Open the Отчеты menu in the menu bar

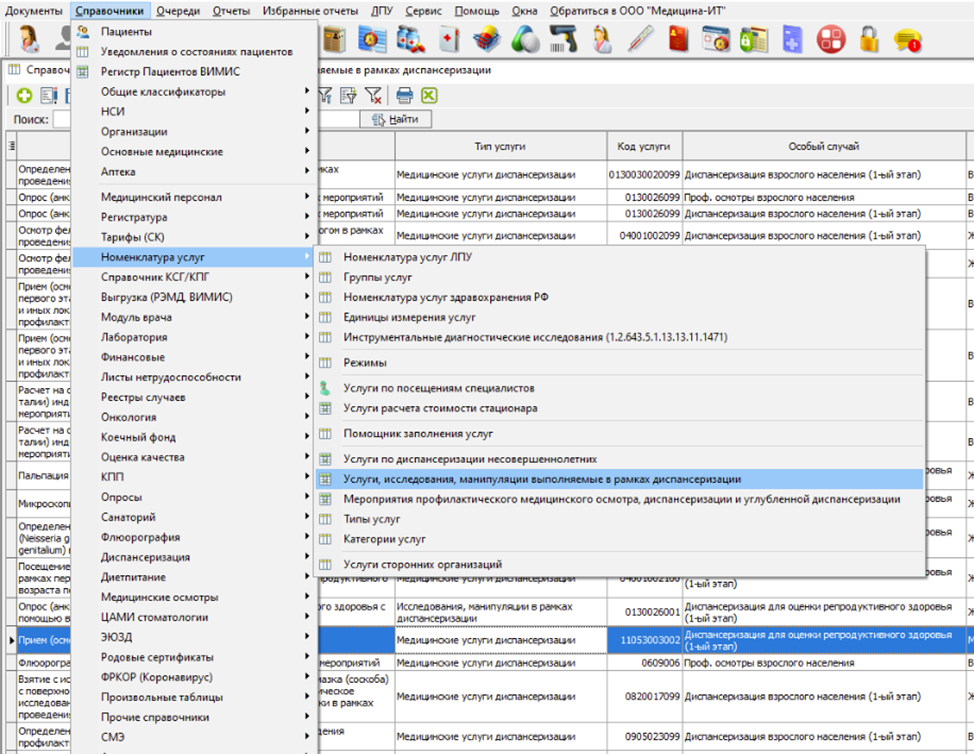pos(230,11)
